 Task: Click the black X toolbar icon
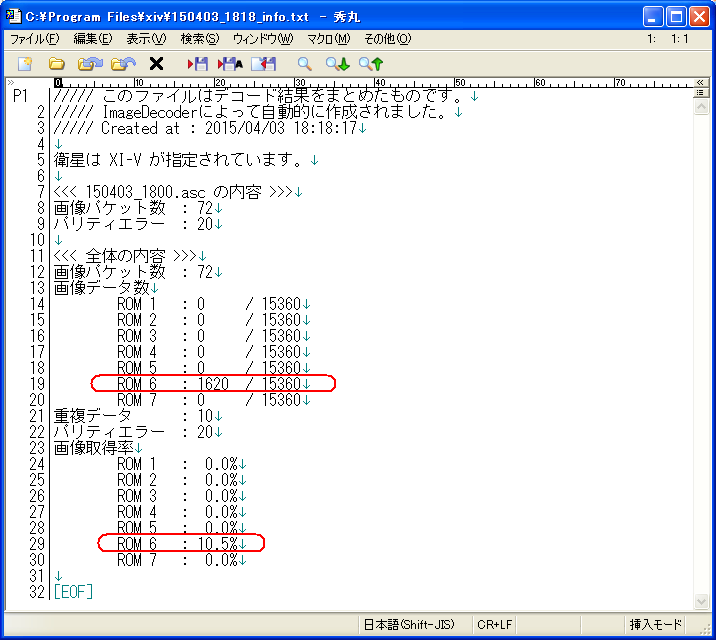point(157,64)
